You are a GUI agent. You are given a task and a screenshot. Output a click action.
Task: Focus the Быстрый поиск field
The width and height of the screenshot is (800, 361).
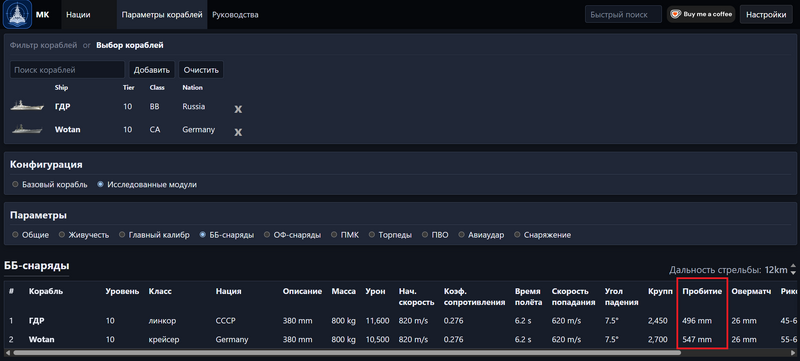point(623,15)
